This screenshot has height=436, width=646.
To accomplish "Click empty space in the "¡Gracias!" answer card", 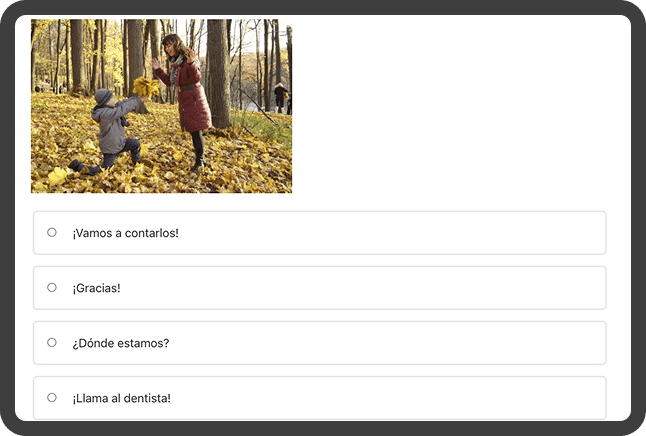I will click(x=400, y=288).
